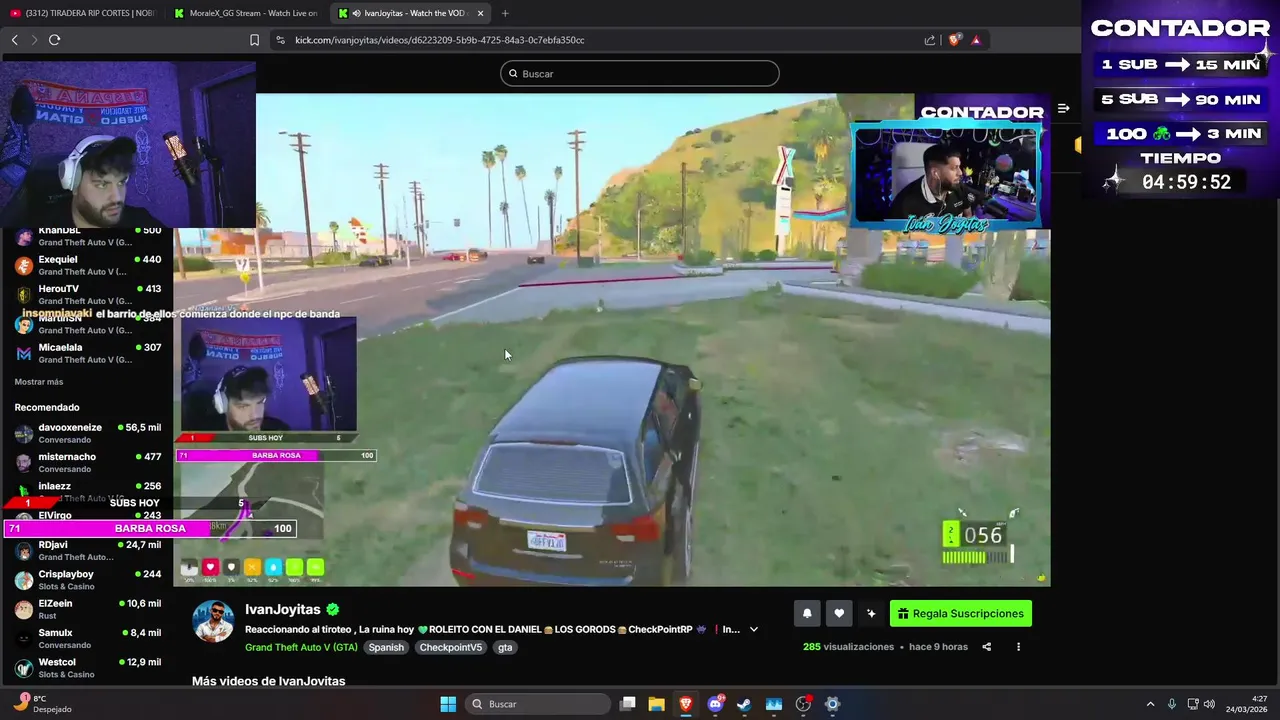Viewport: 1280px width, 720px height.
Task: Open the HerouTV channel in the sidebar
Action: 87,294
